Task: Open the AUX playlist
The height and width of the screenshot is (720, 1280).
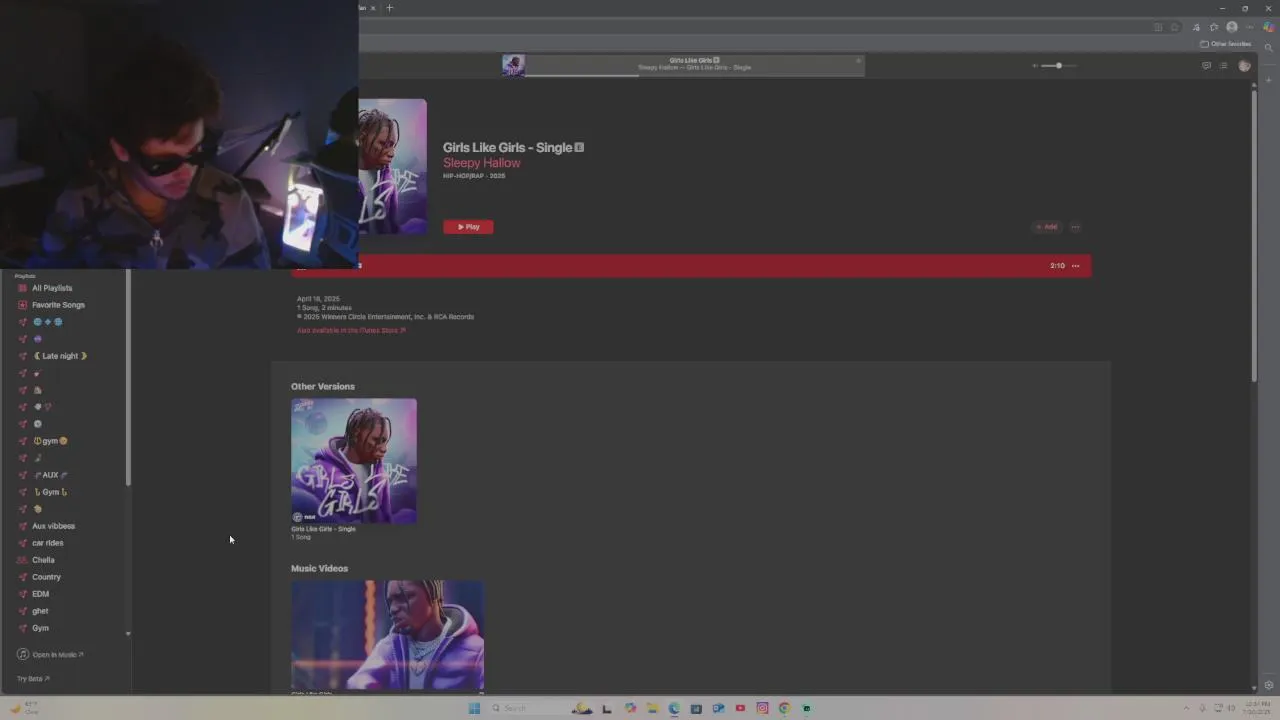Action: click(x=51, y=475)
